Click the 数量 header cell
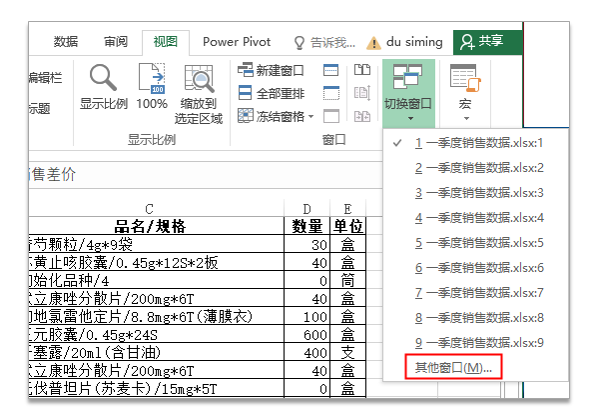The width and height of the screenshot is (603, 414). click(x=307, y=226)
